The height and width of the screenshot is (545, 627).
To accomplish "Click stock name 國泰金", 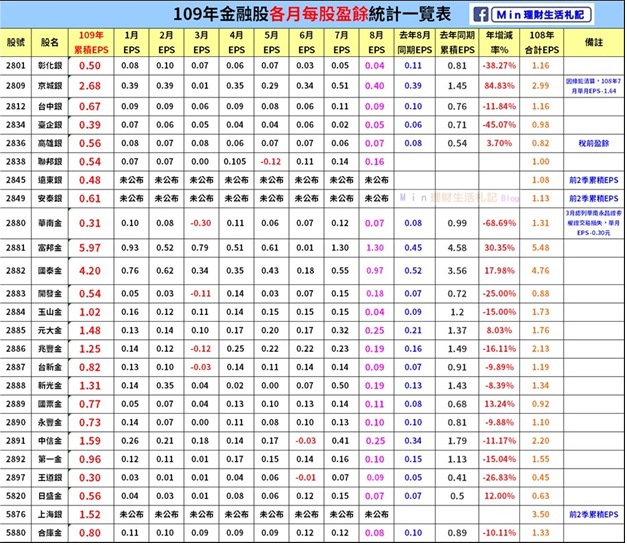I will [51, 271].
